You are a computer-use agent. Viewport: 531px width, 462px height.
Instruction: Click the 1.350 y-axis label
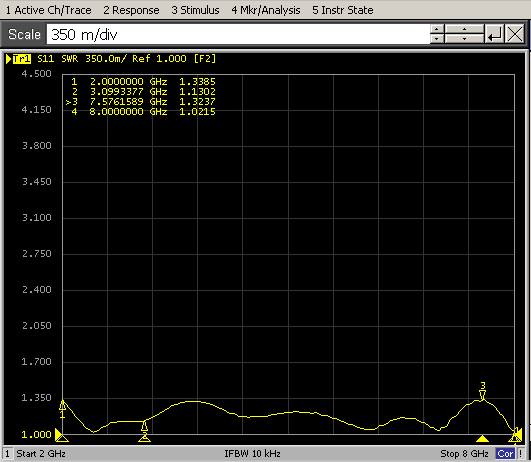point(37,398)
